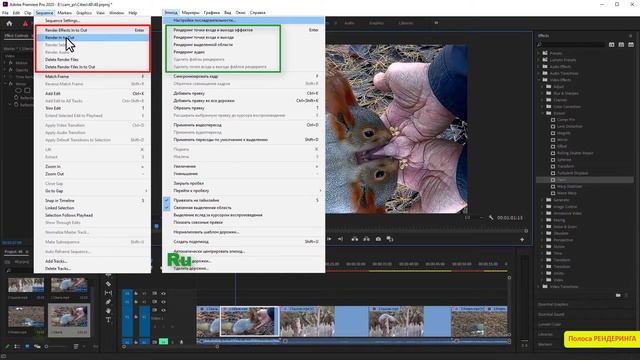Export frame with the camera icon
The image size is (640, 360).
click(x=378, y=239)
